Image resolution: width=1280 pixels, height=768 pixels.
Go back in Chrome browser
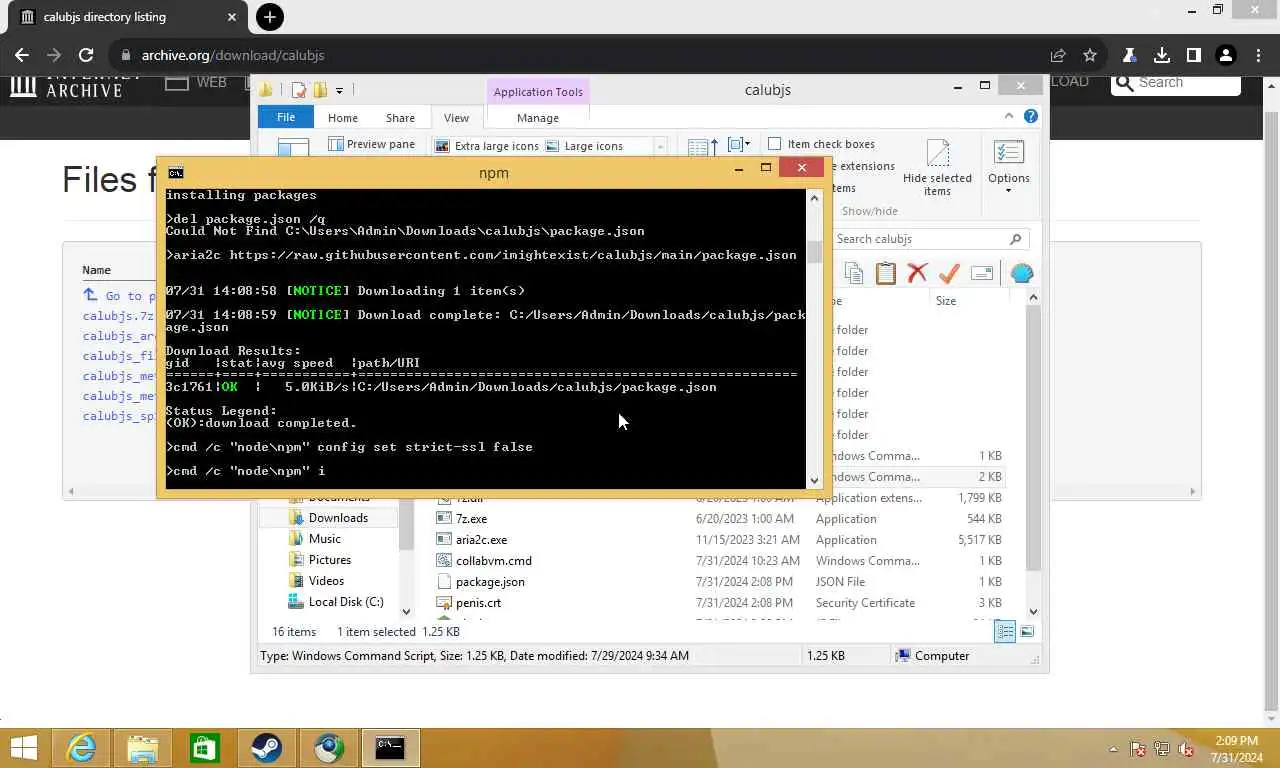pos(22,55)
